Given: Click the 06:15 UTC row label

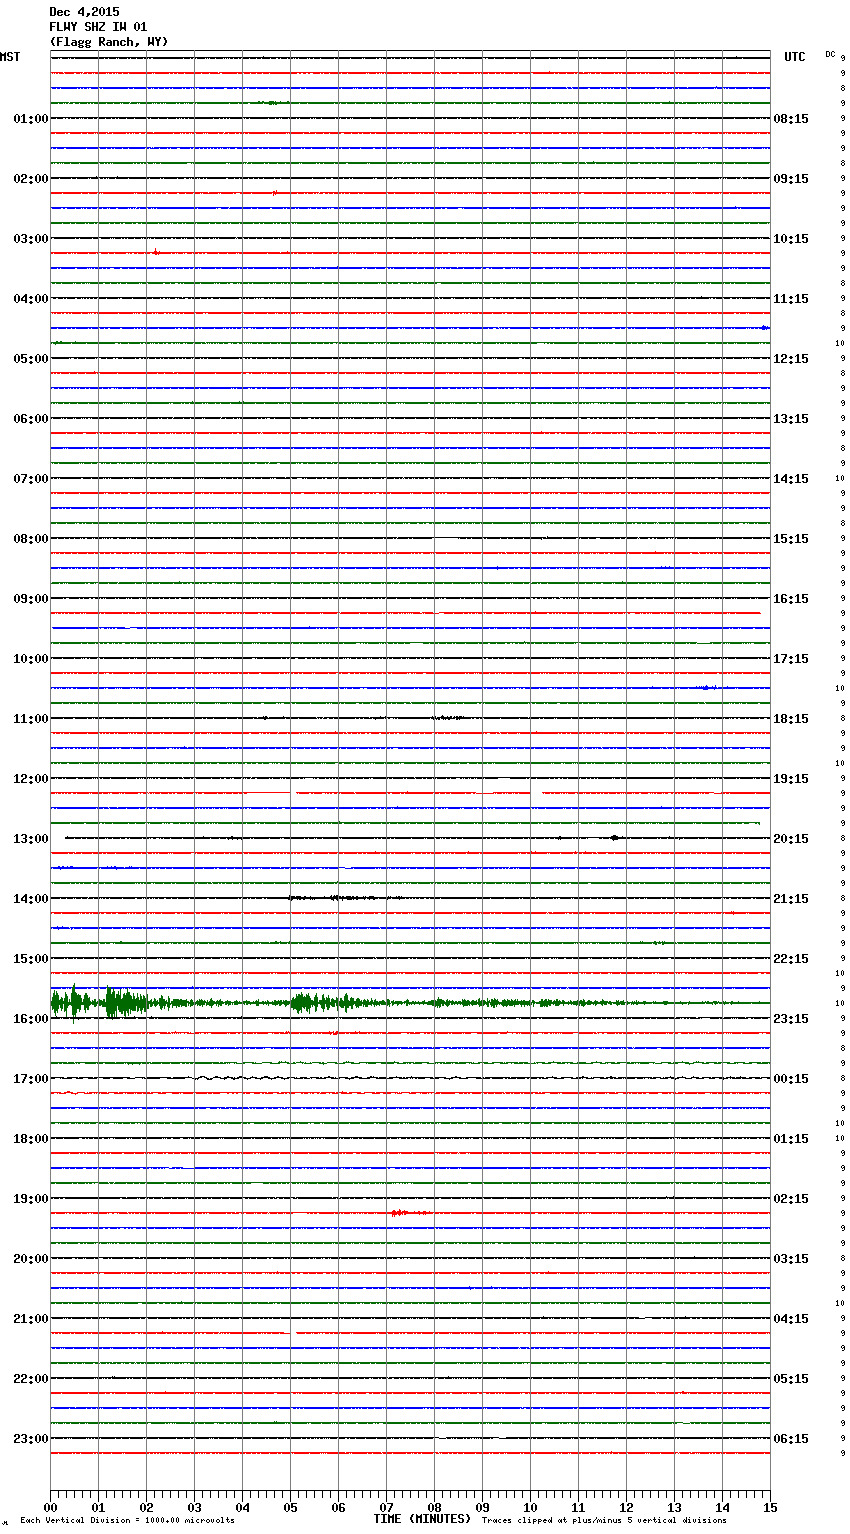Looking at the screenshot, I should 791,1439.
